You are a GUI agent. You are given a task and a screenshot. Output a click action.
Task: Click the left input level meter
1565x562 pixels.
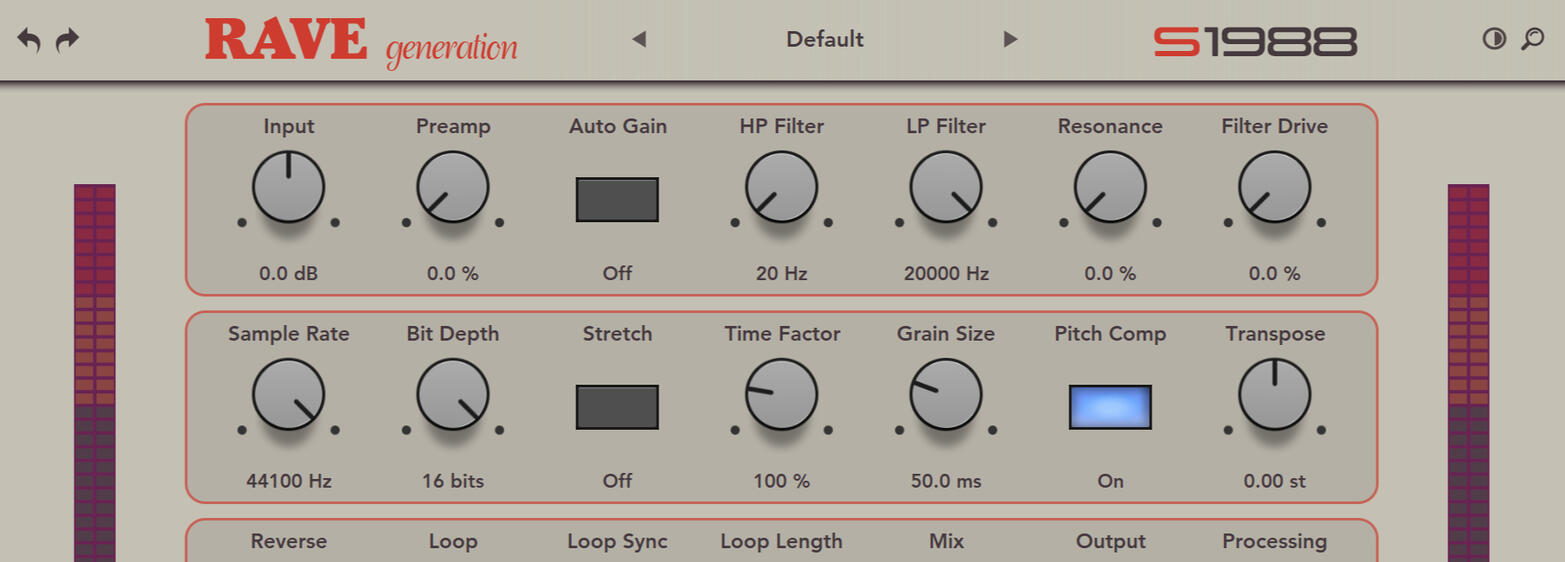tap(95, 372)
